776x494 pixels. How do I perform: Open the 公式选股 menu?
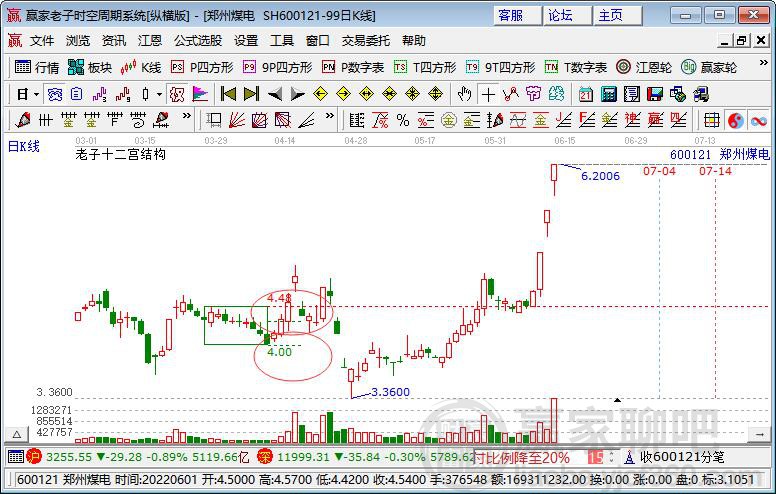198,41
